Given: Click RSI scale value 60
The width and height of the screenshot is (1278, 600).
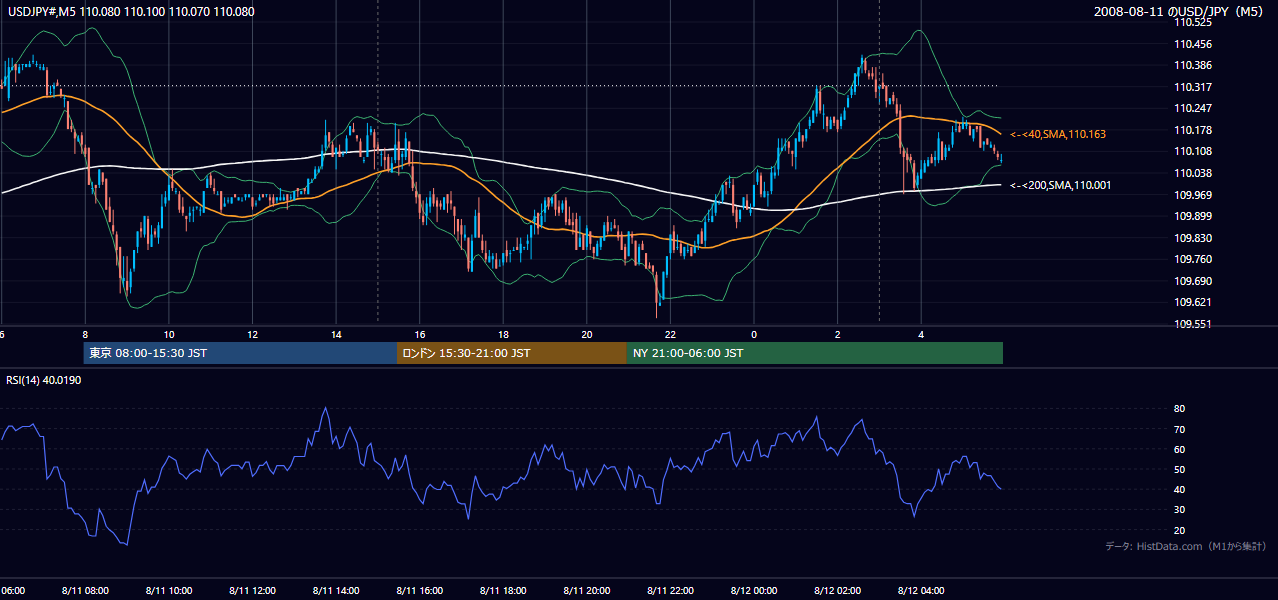Looking at the screenshot, I should coord(1179,449).
